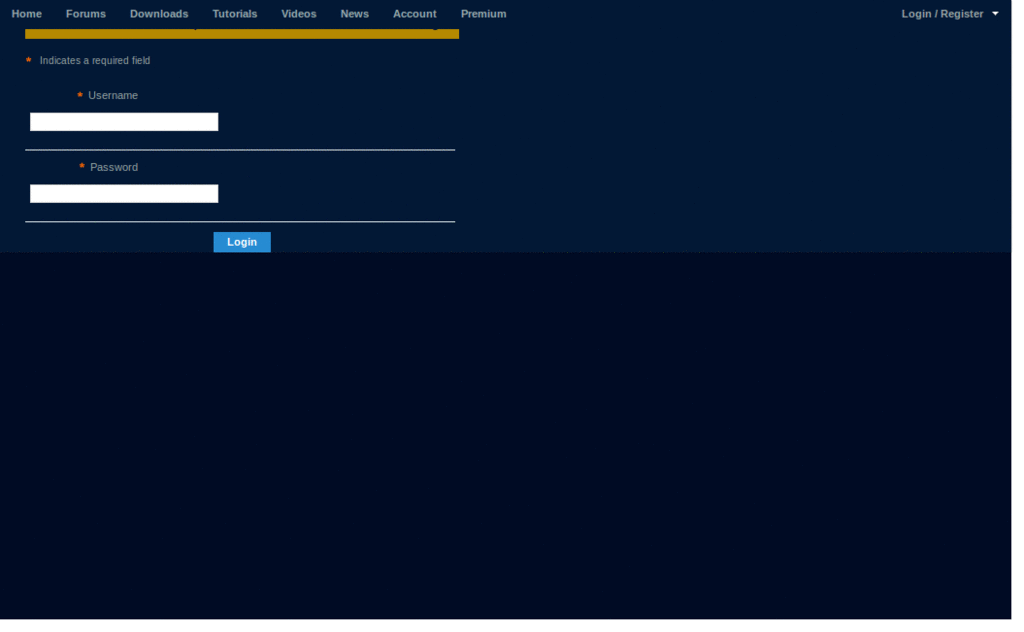This screenshot has height=632, width=1024.
Task: Click the Password field label
Action: click(x=114, y=167)
